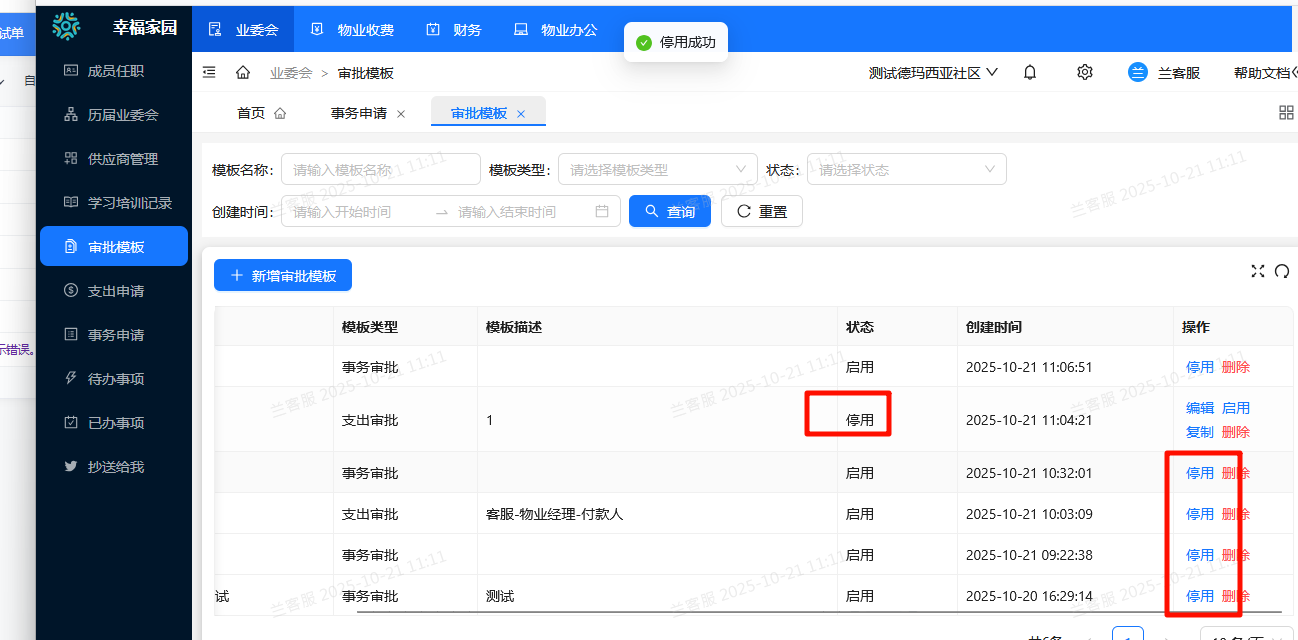The width and height of the screenshot is (1298, 640).
Task: Click the 模板名称 input field
Action: pos(380,169)
